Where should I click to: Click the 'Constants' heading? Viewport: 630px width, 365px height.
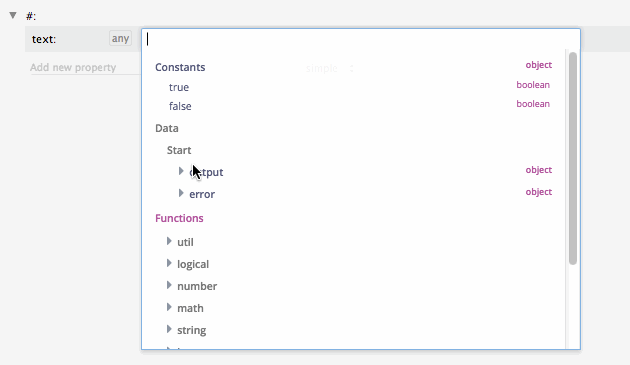pos(180,67)
